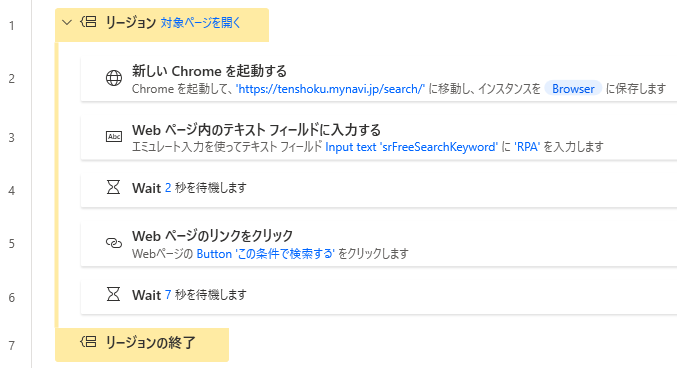Click the 7 seconds value in Wait
677x368 pixels.
click(x=168, y=295)
